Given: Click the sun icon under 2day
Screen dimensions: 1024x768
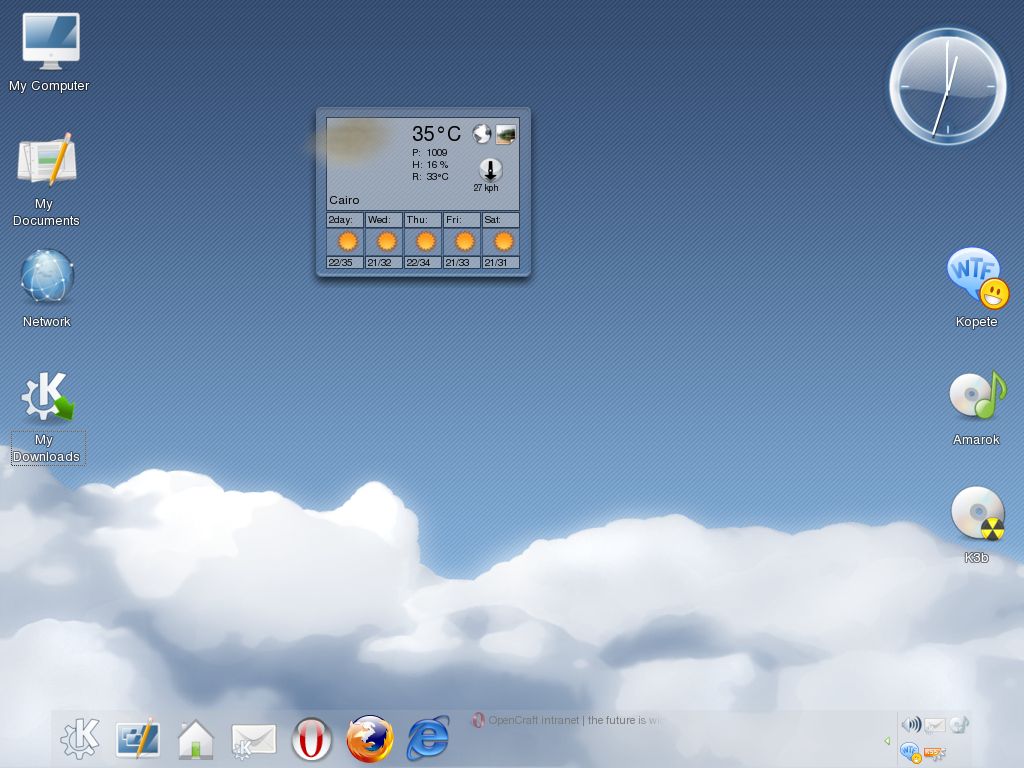Looking at the screenshot, I should click(347, 242).
